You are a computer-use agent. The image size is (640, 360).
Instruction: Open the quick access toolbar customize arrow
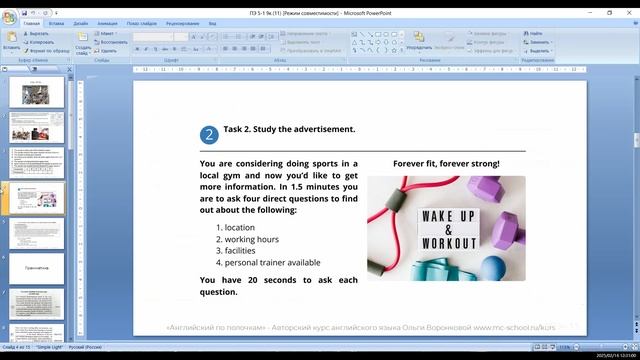(56, 13)
